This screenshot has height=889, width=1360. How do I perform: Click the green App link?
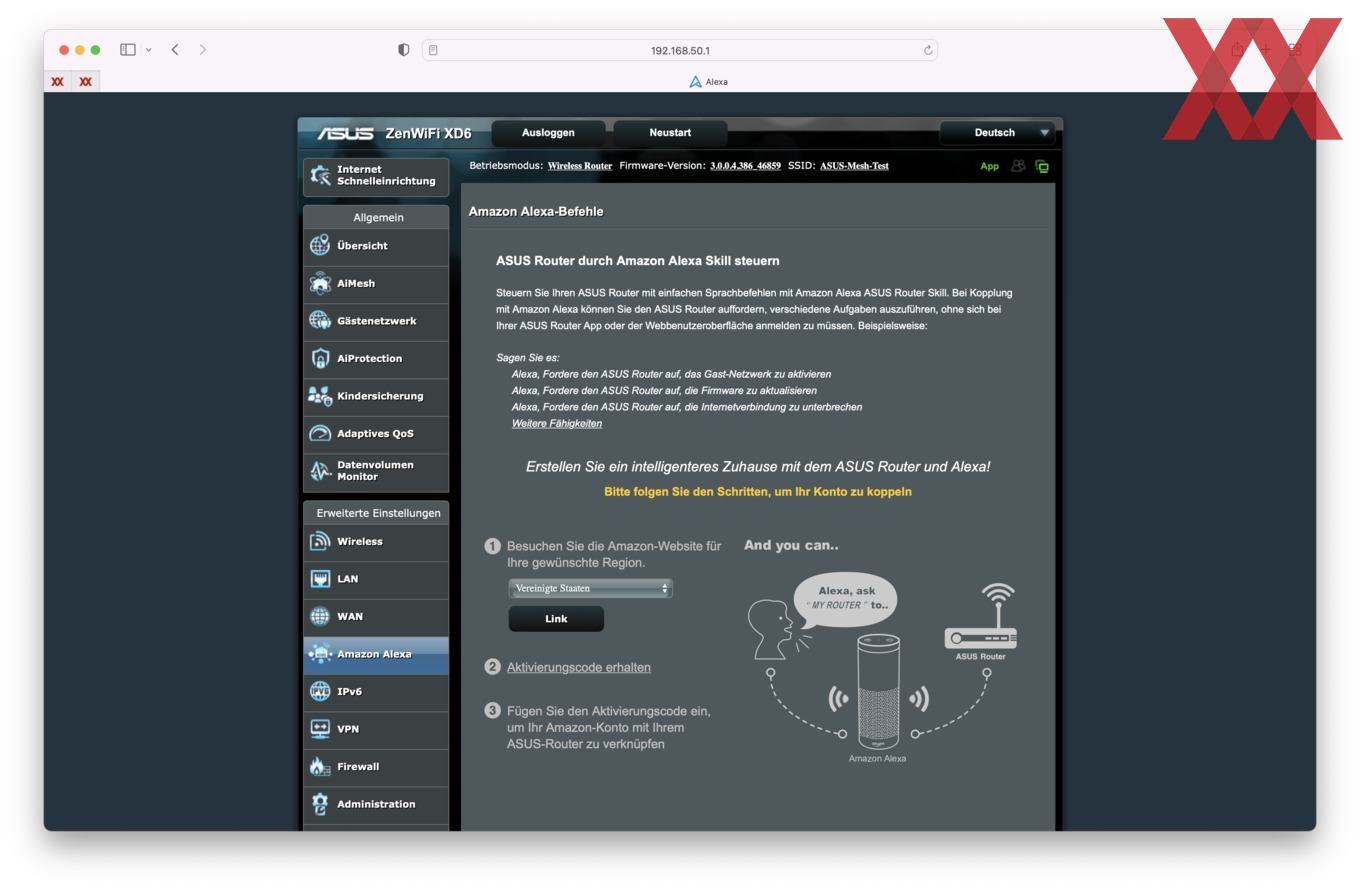[989, 166]
